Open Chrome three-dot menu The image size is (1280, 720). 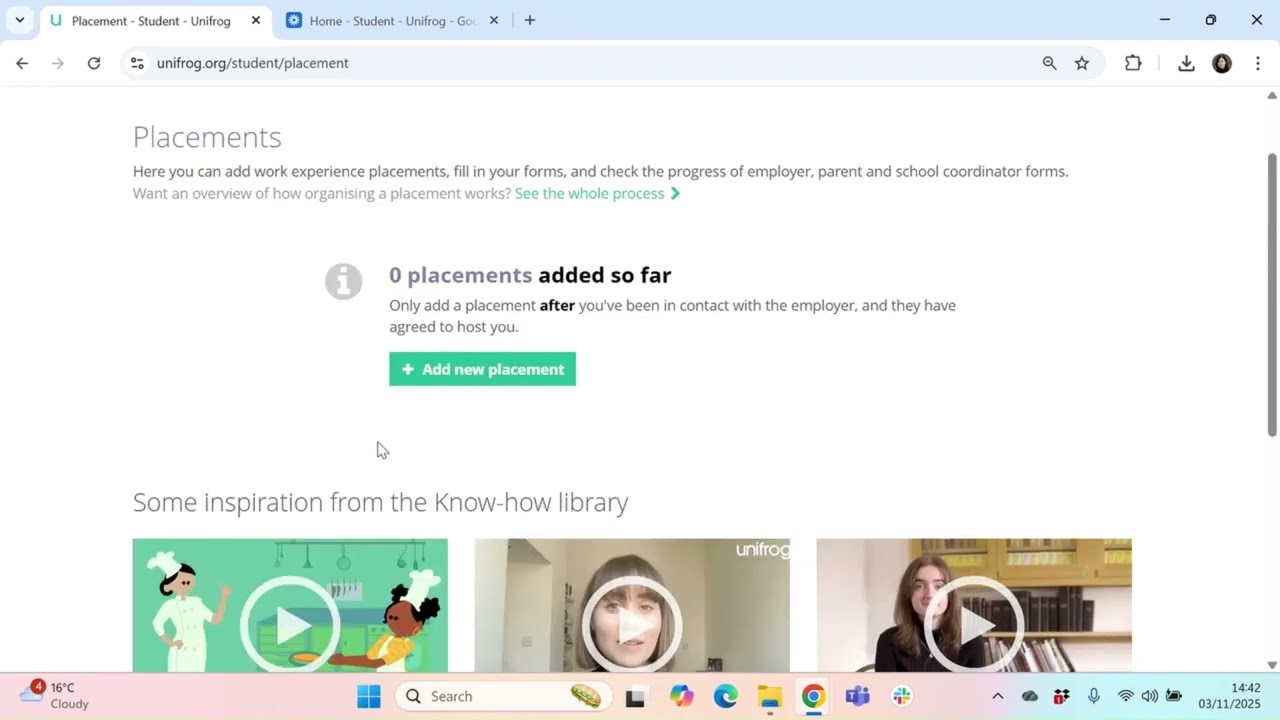pyautogui.click(x=1257, y=63)
